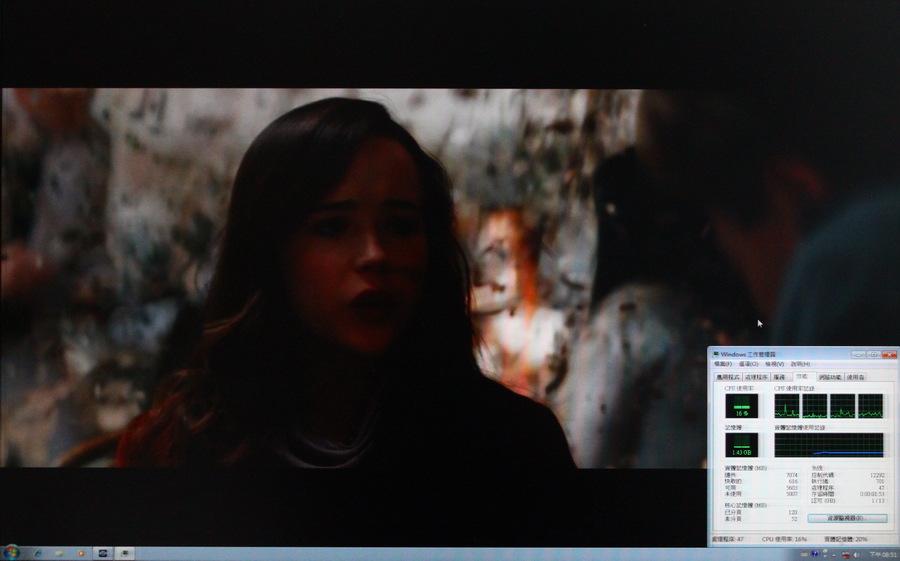Open the Windows Start menu orb

coord(10,552)
